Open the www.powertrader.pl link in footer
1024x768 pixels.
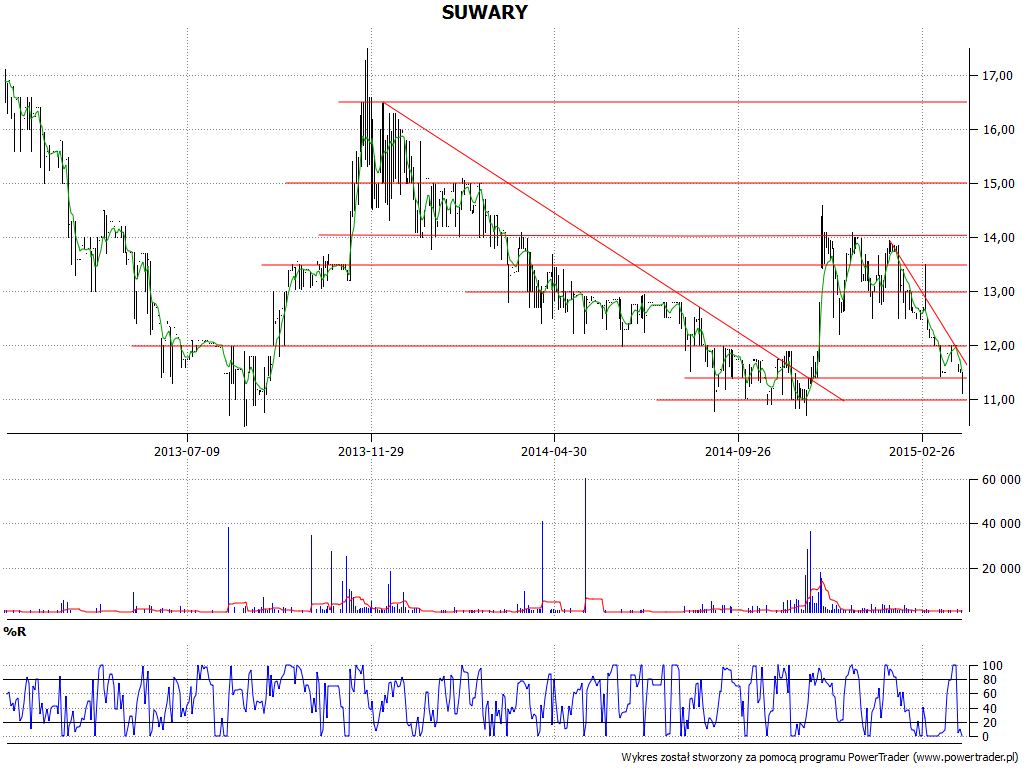(x=965, y=757)
